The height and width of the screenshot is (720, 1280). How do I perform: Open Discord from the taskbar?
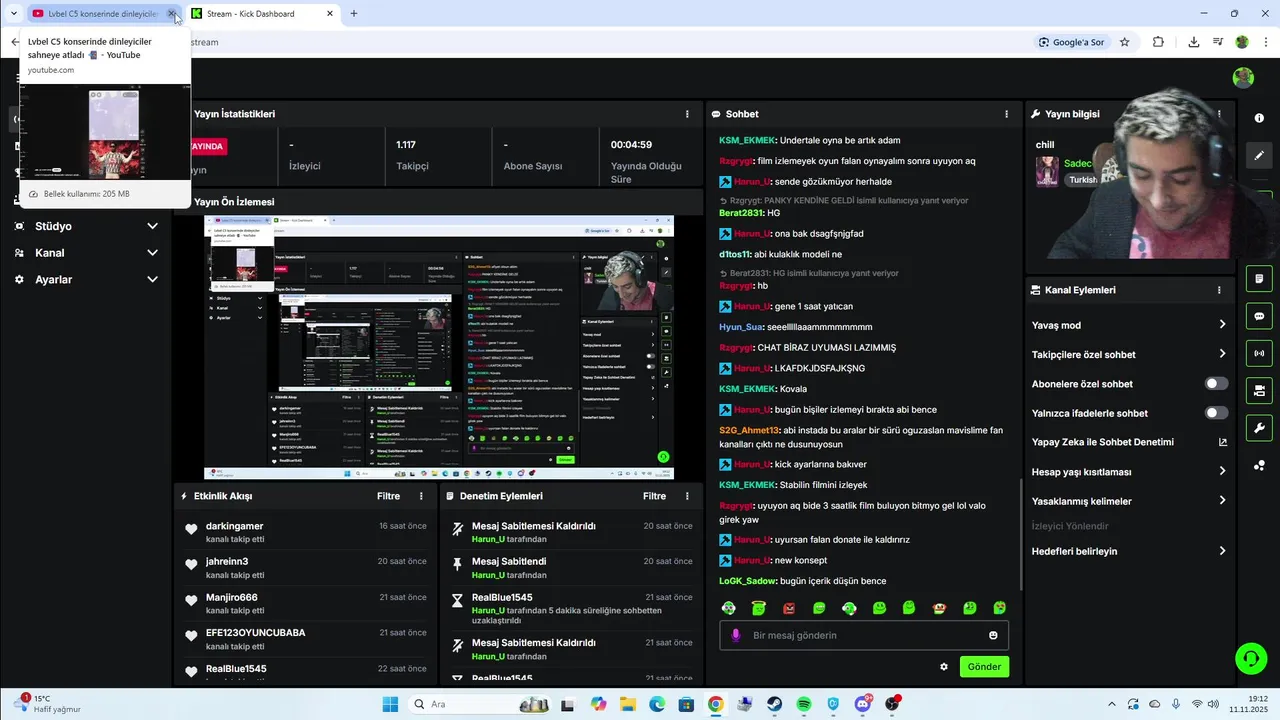click(x=863, y=704)
